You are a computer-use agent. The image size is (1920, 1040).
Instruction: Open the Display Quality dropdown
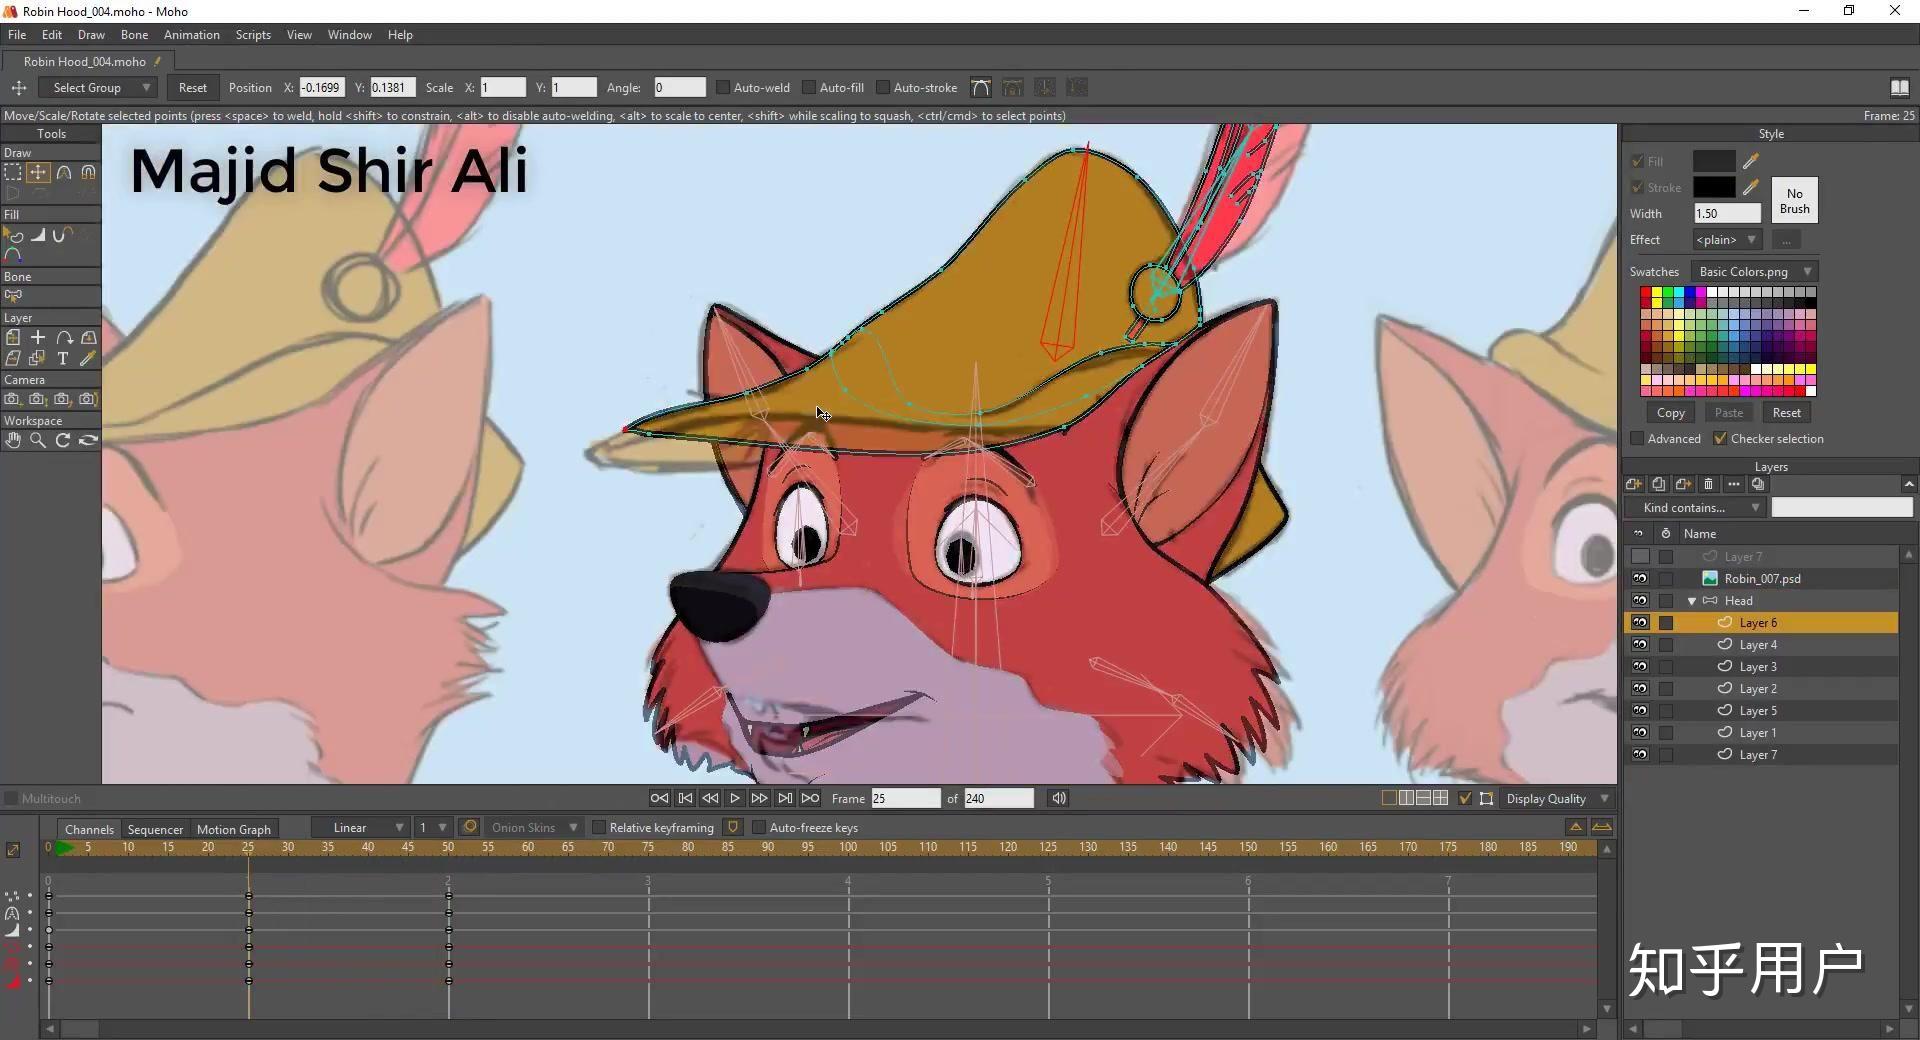1557,799
